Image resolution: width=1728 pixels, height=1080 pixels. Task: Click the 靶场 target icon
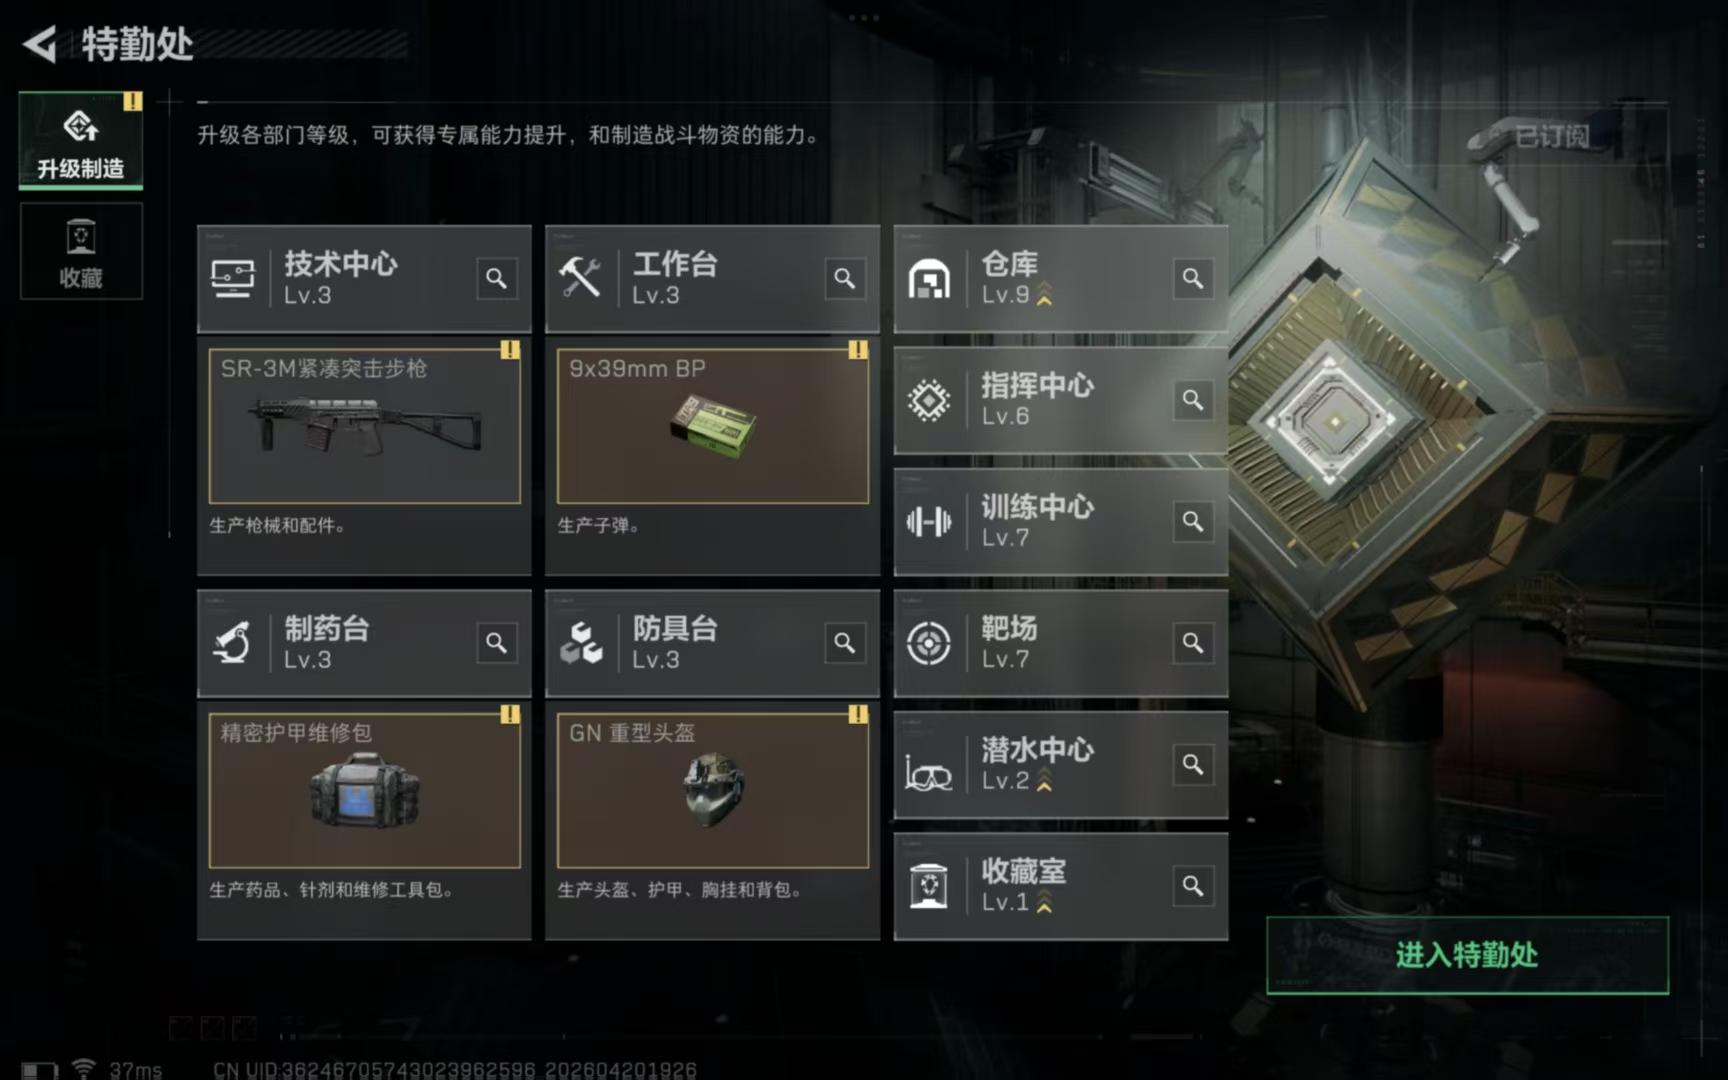point(928,643)
